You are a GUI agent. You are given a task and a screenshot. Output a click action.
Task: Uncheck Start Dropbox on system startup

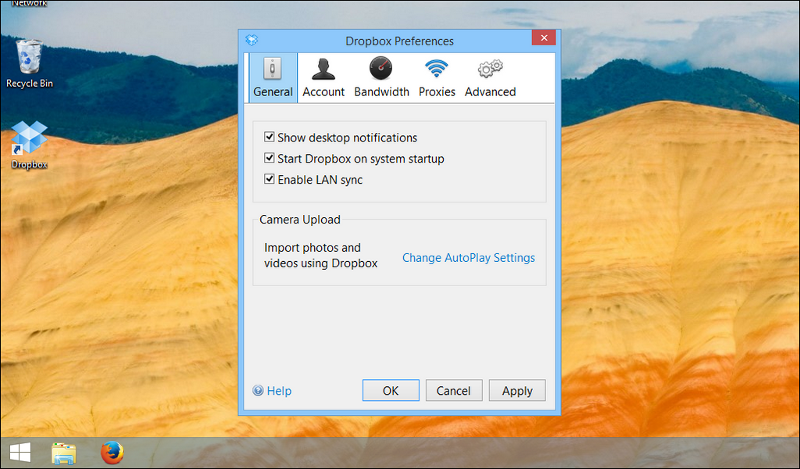pyautogui.click(x=269, y=159)
